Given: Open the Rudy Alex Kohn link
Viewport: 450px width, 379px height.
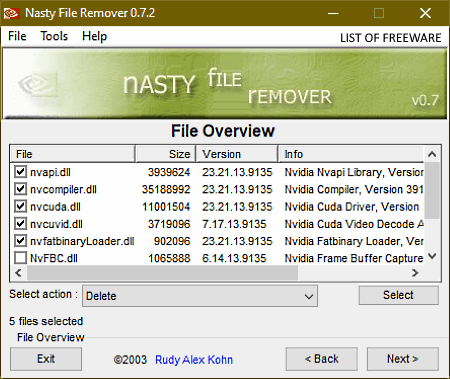Looking at the screenshot, I should click(x=194, y=360).
